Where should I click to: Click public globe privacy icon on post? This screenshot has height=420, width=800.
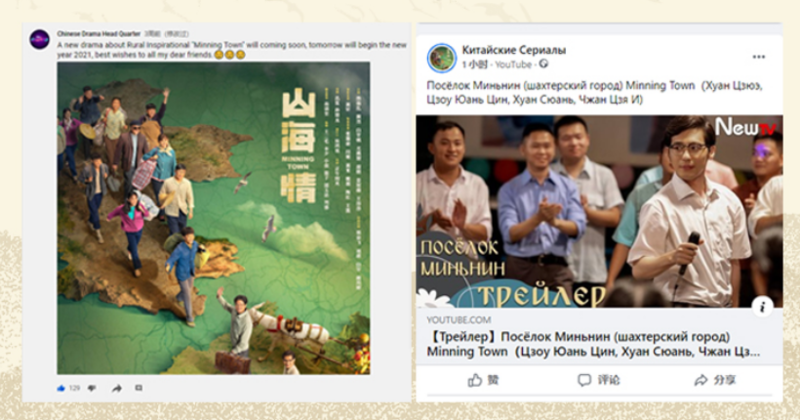point(543,64)
